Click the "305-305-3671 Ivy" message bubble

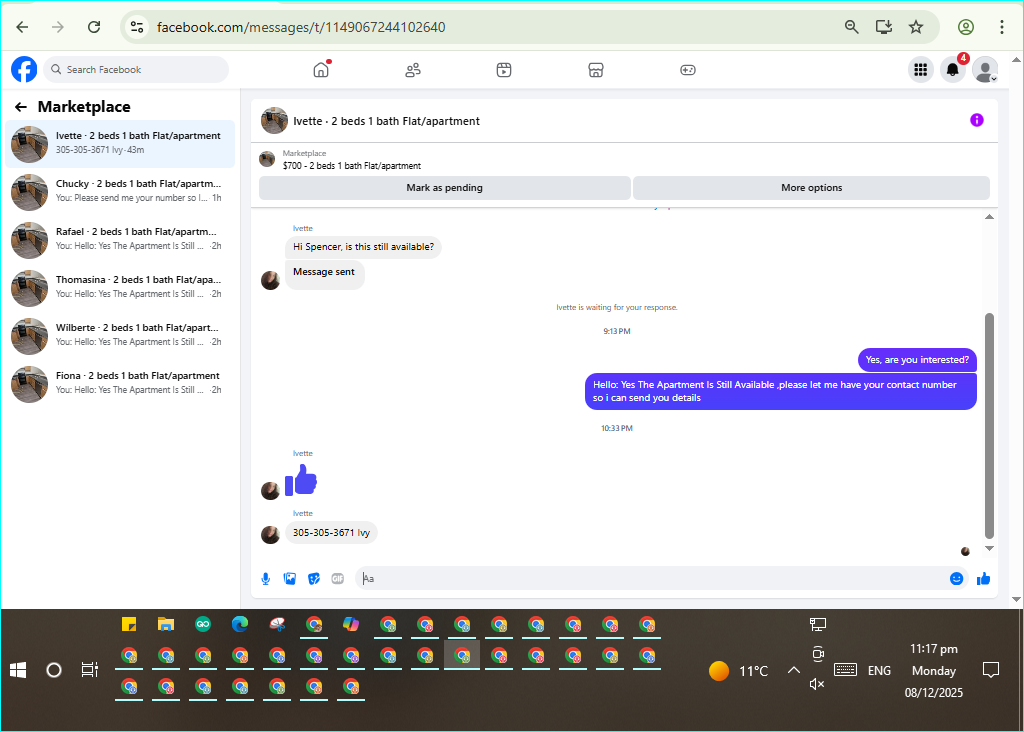coord(331,533)
